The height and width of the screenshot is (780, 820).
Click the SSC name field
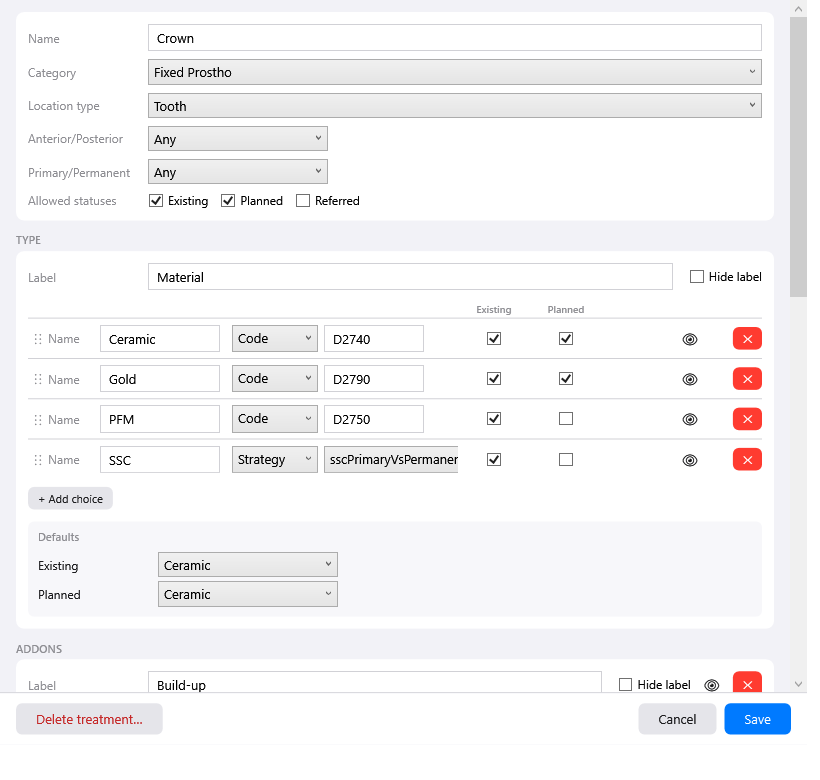point(160,460)
